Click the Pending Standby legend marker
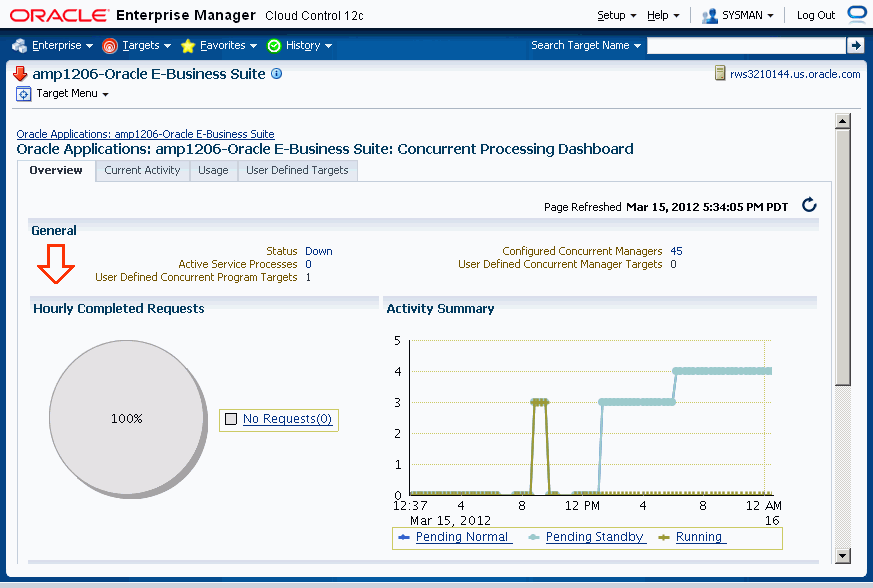Viewport: 873px width, 588px height. pos(534,537)
